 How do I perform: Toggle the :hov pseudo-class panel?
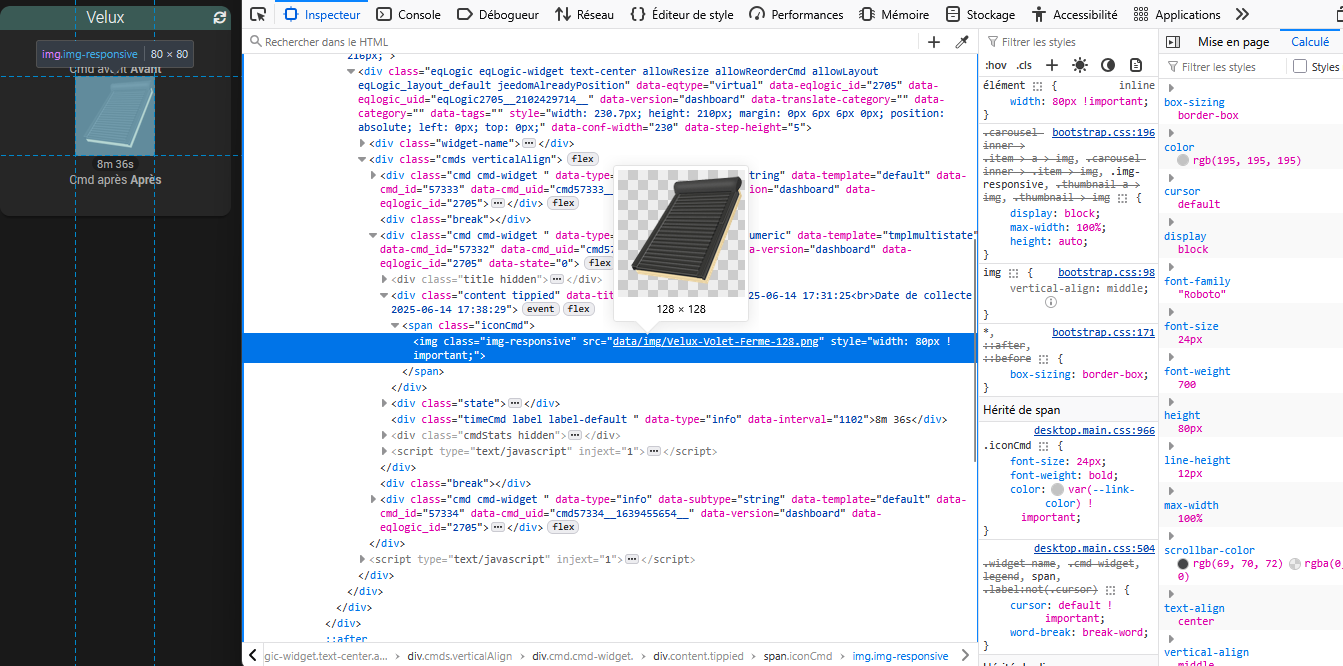pos(996,65)
